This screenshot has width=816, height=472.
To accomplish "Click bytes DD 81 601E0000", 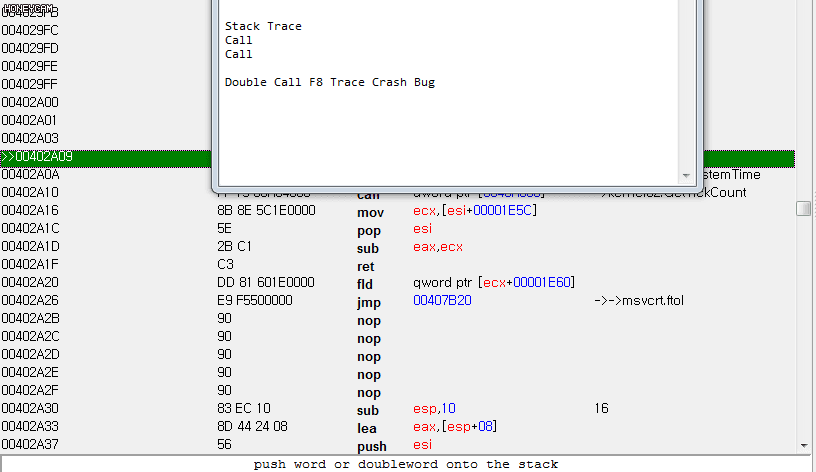I will 265,283.
